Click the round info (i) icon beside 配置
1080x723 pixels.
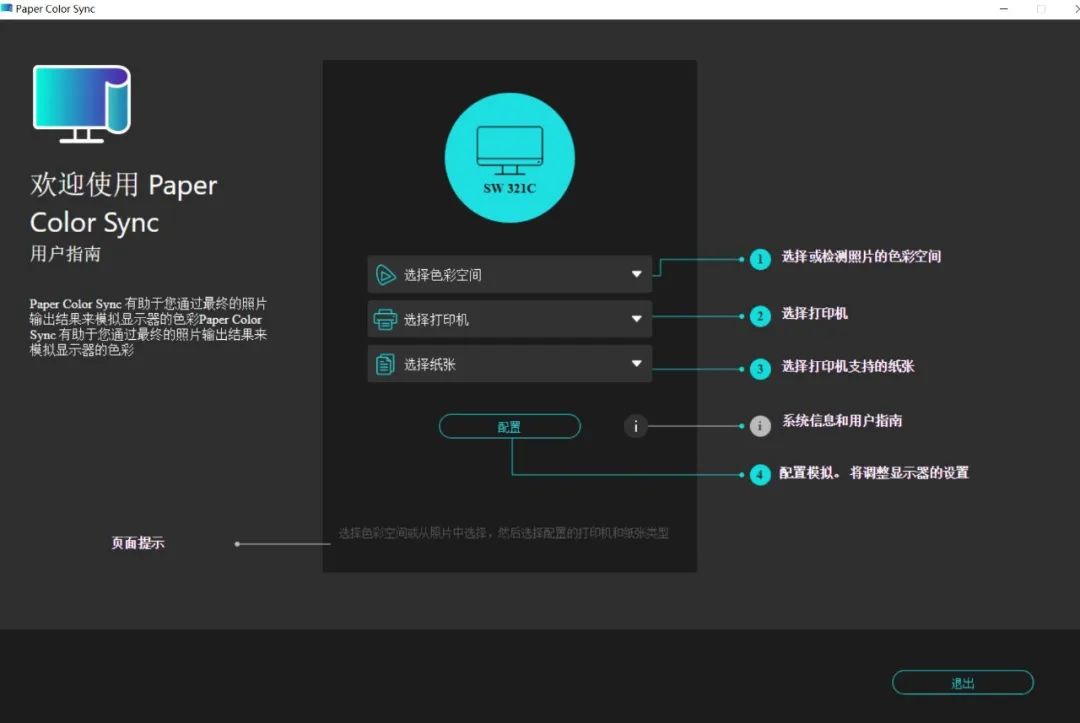635,426
